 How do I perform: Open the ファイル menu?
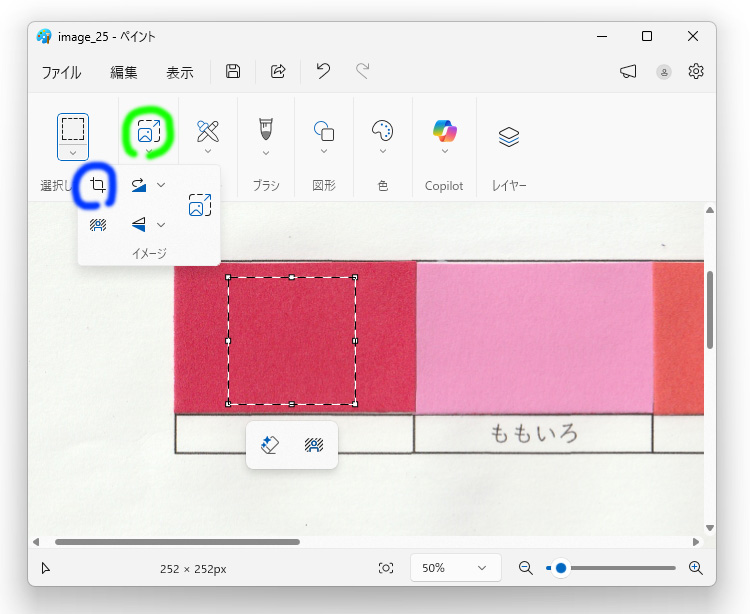61,72
